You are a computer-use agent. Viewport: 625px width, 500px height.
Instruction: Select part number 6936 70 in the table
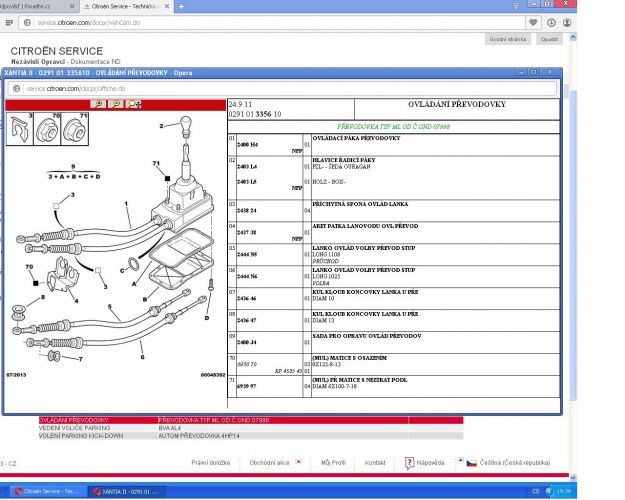pos(247,364)
